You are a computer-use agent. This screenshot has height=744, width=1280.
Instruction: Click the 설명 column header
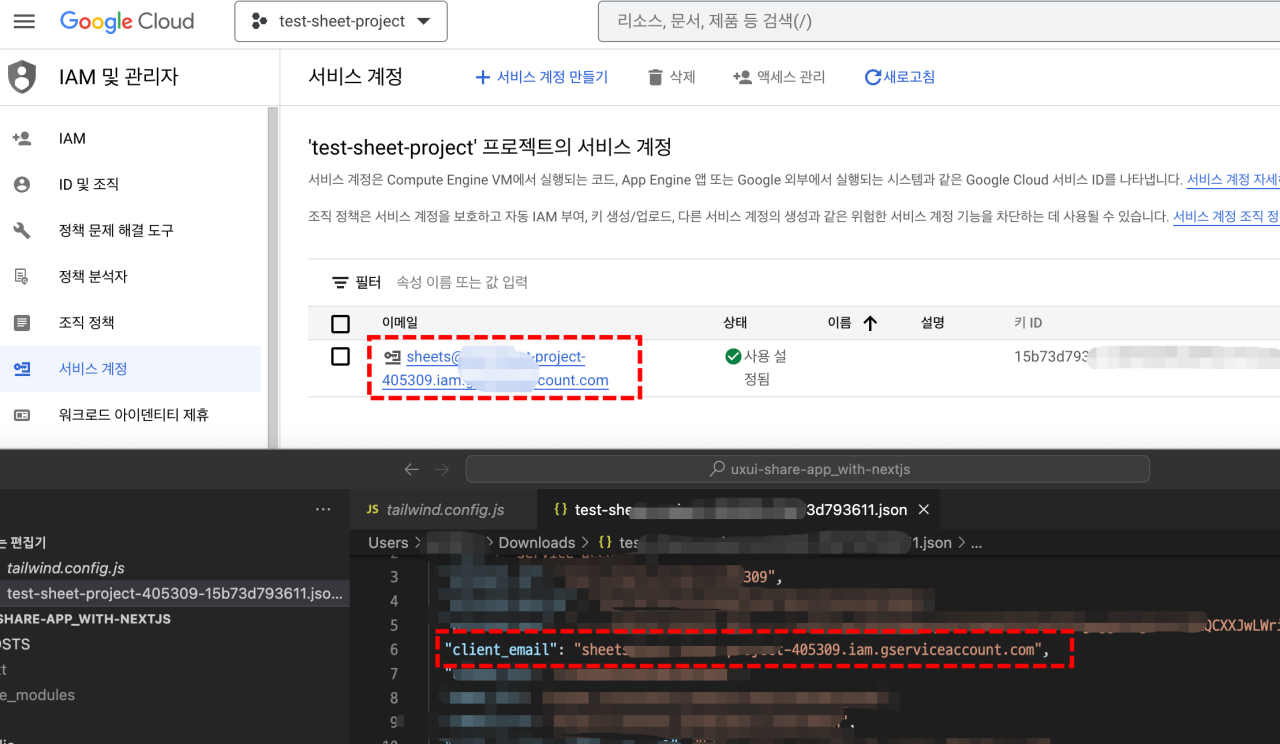pos(933,323)
